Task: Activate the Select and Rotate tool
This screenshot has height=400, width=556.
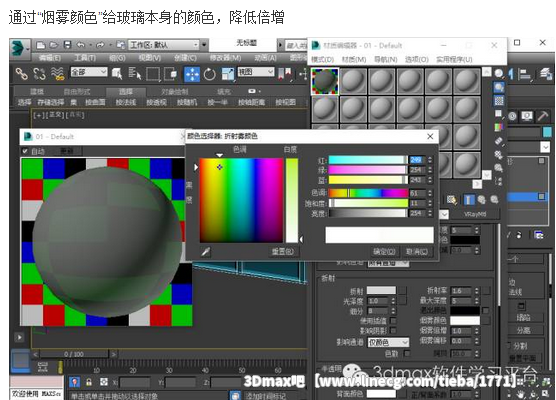Action: (210, 74)
